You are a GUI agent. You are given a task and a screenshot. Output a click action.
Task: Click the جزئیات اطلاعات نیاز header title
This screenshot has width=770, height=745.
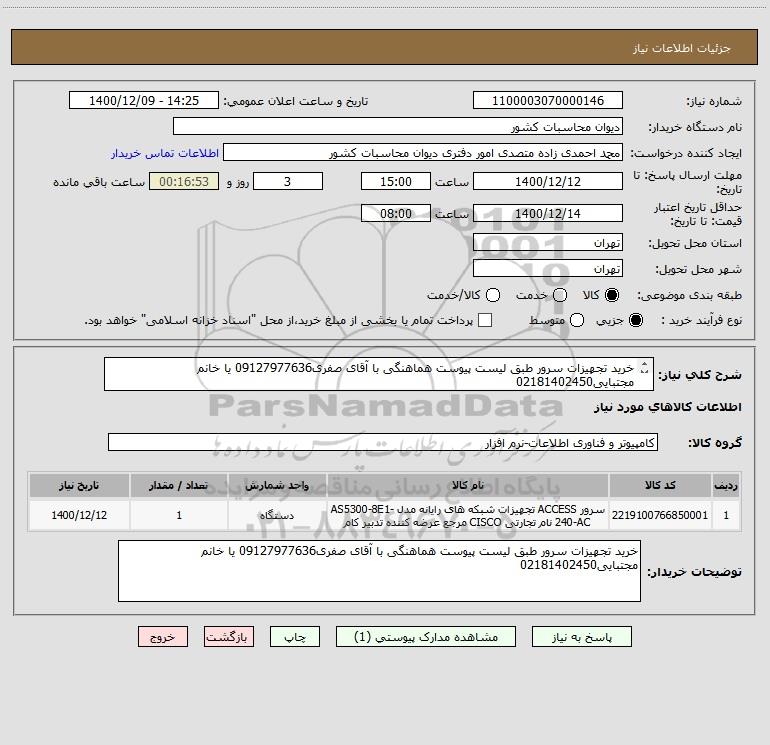click(x=682, y=48)
